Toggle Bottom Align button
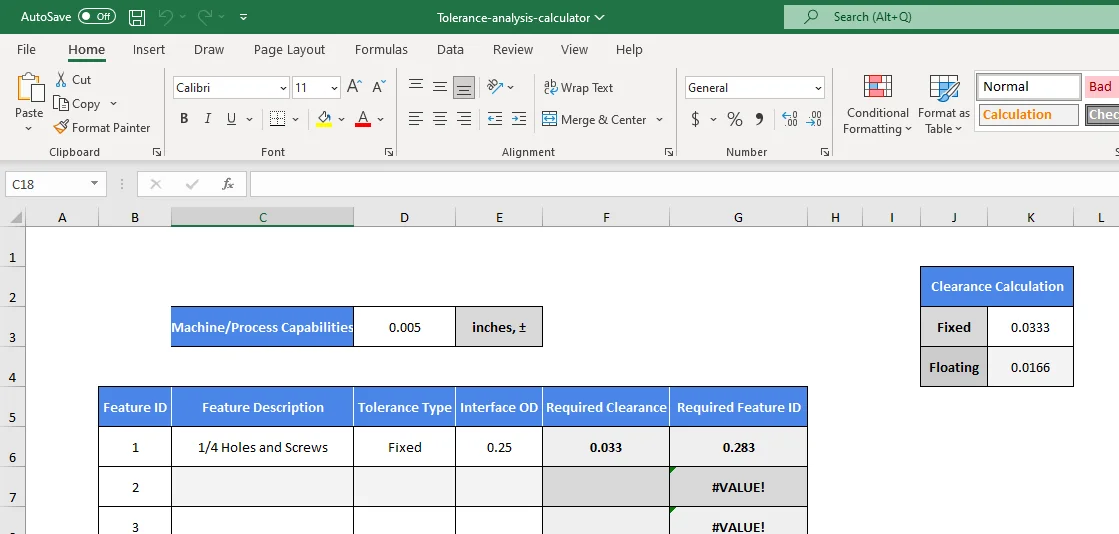Image resolution: width=1119 pixels, height=534 pixels. click(x=465, y=87)
